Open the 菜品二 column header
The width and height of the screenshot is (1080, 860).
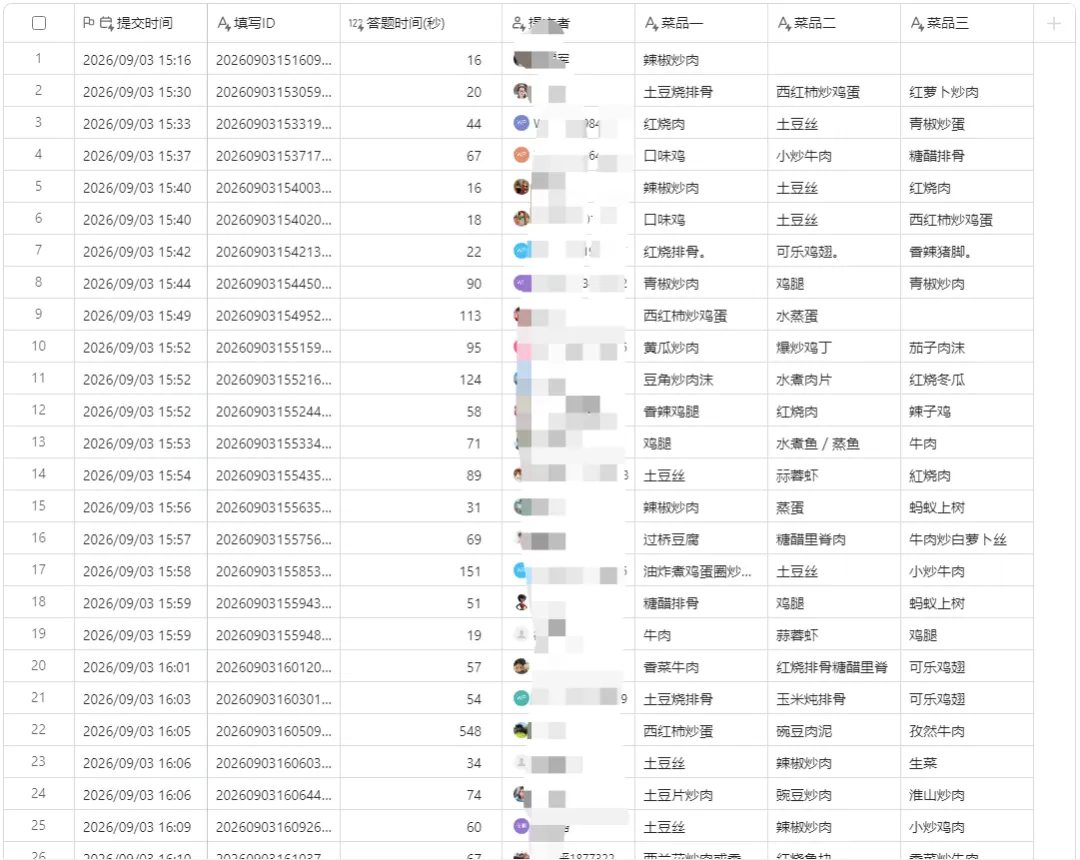click(834, 23)
